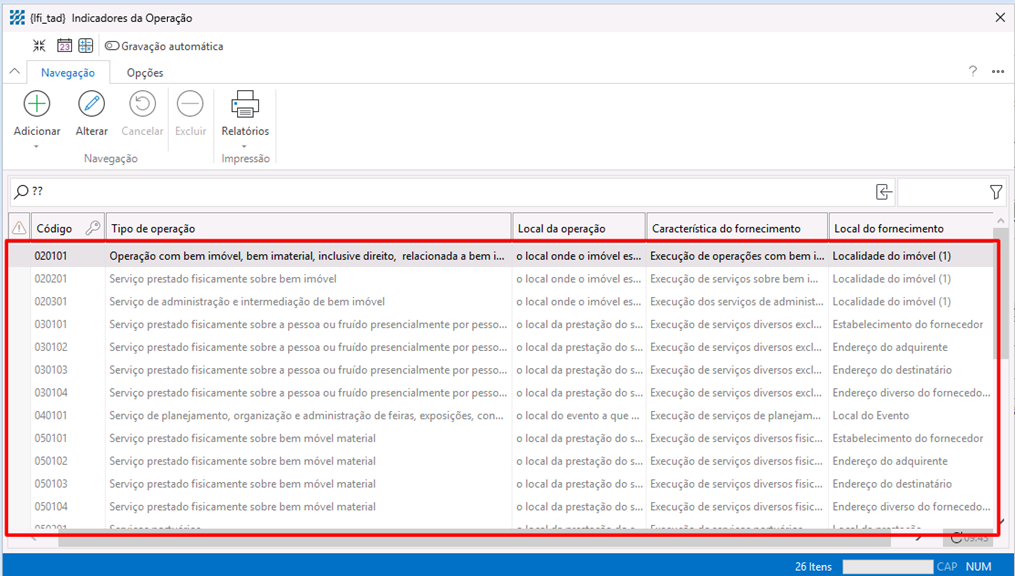Collapse the ribbon with the chevron
Viewport: 1015px width, 576px height.
15,72
